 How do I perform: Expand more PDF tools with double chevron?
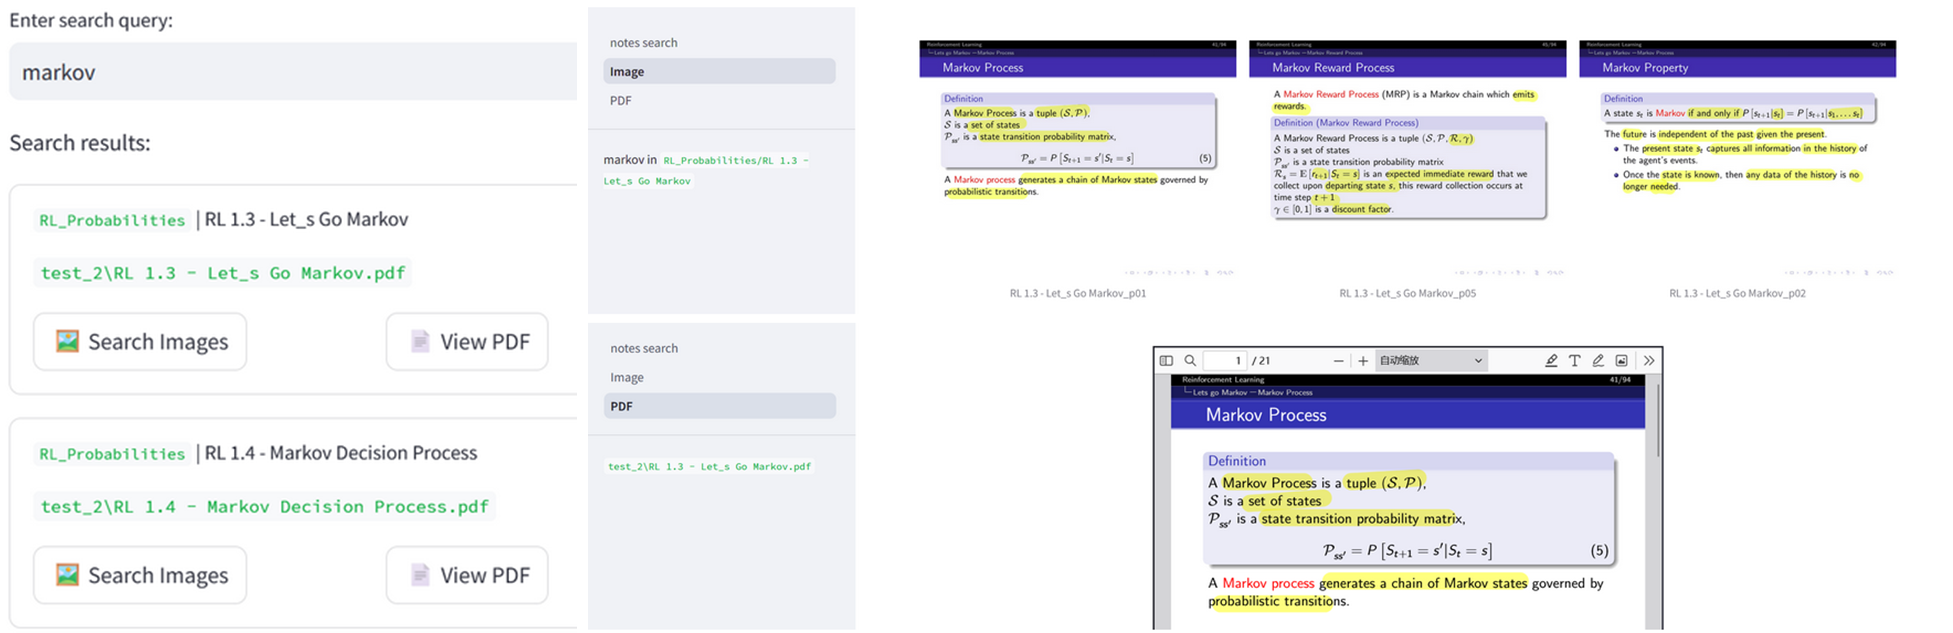[x=1649, y=361]
